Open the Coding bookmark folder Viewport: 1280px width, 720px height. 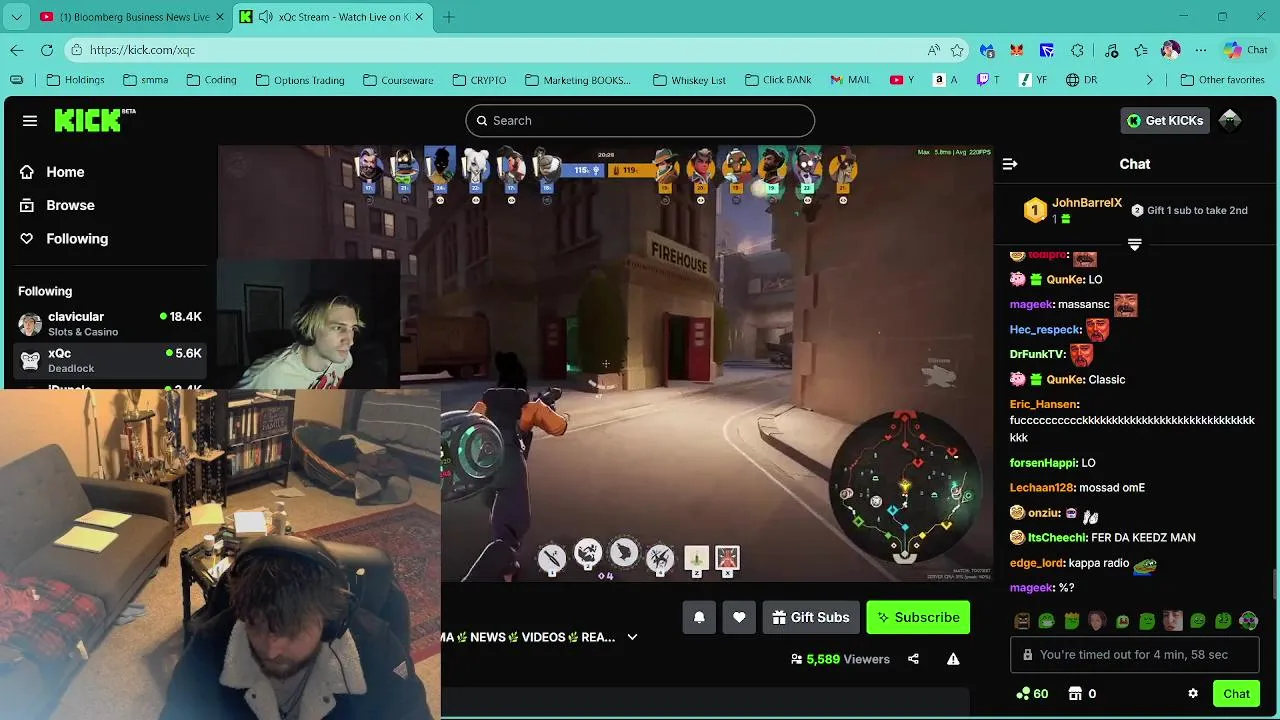click(x=210, y=80)
